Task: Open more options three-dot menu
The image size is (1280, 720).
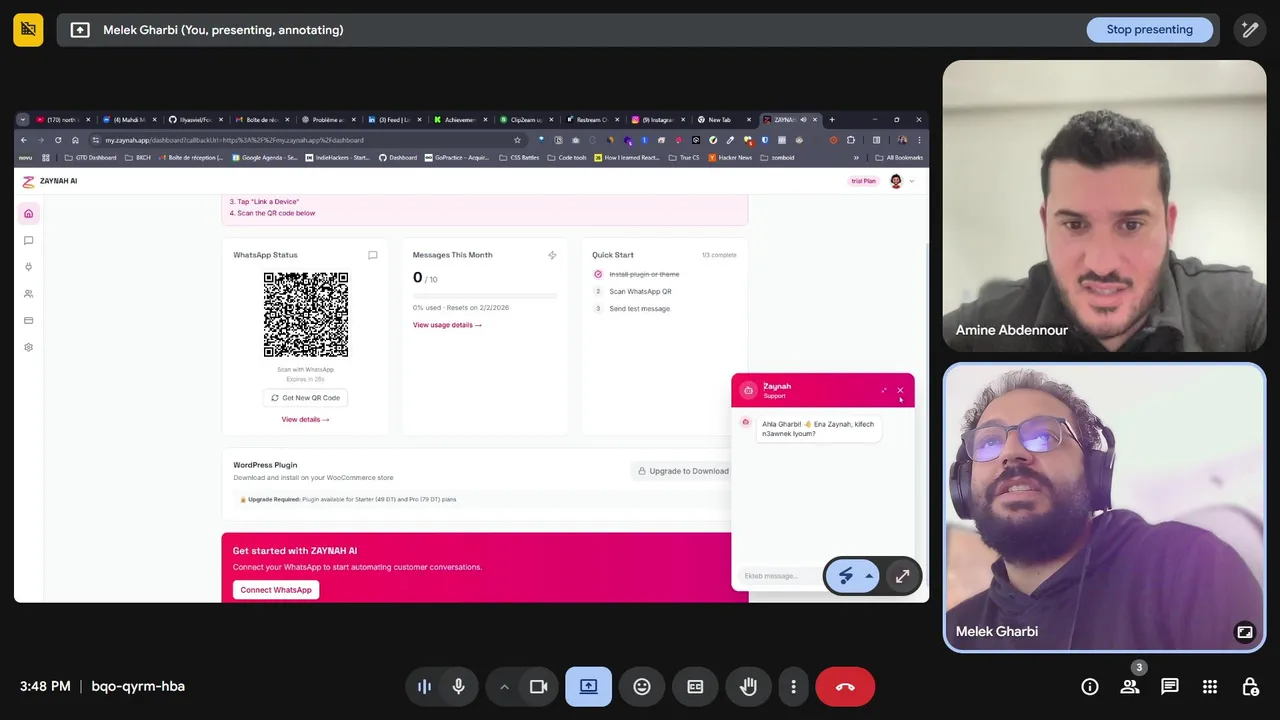Action: pos(793,687)
